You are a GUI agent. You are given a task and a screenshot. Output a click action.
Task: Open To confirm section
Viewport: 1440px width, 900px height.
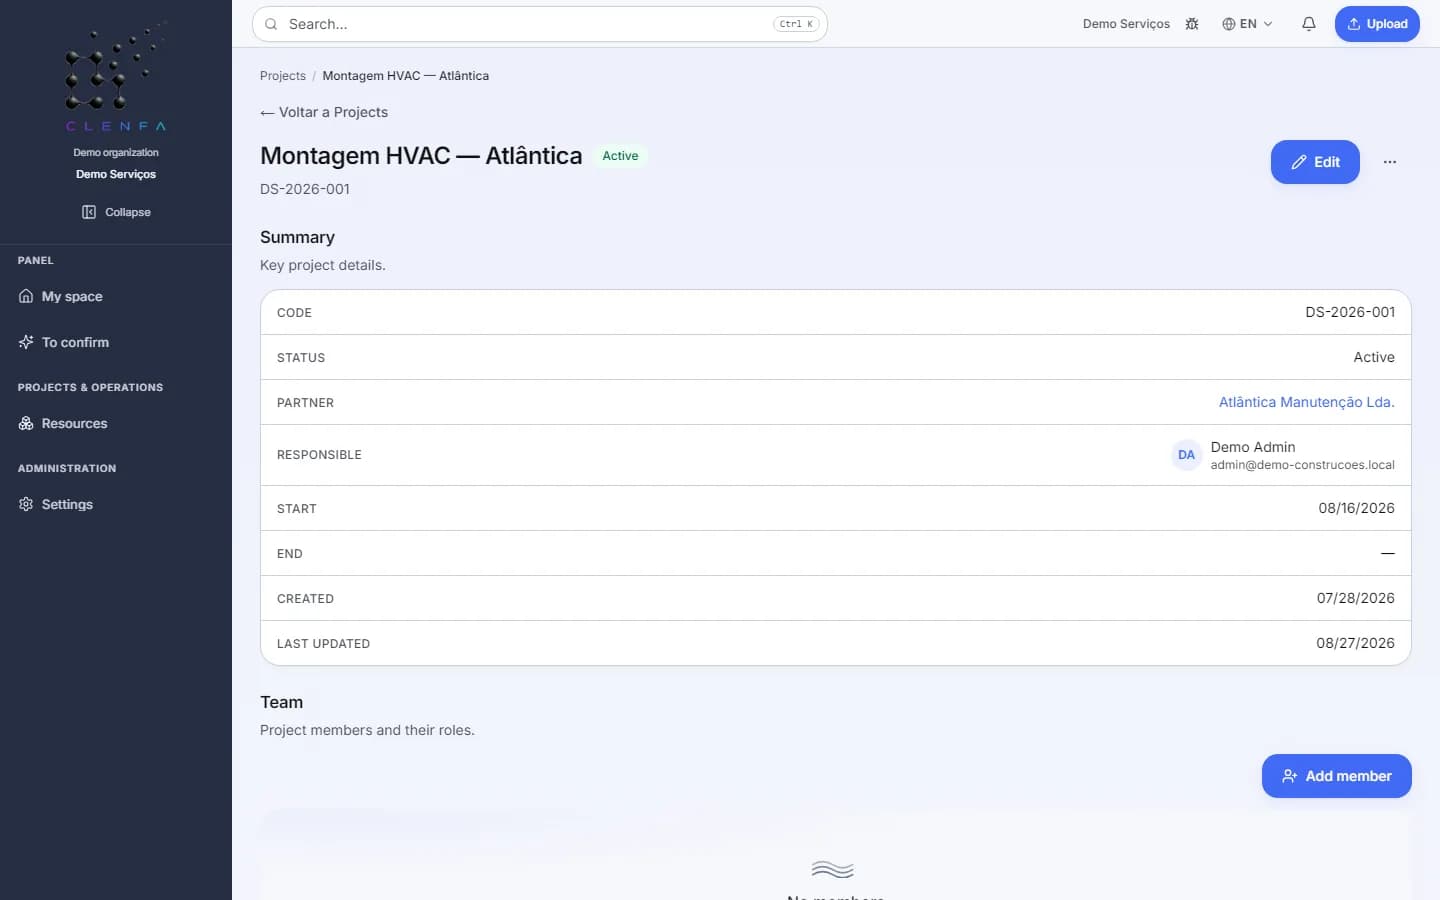(x=116, y=342)
